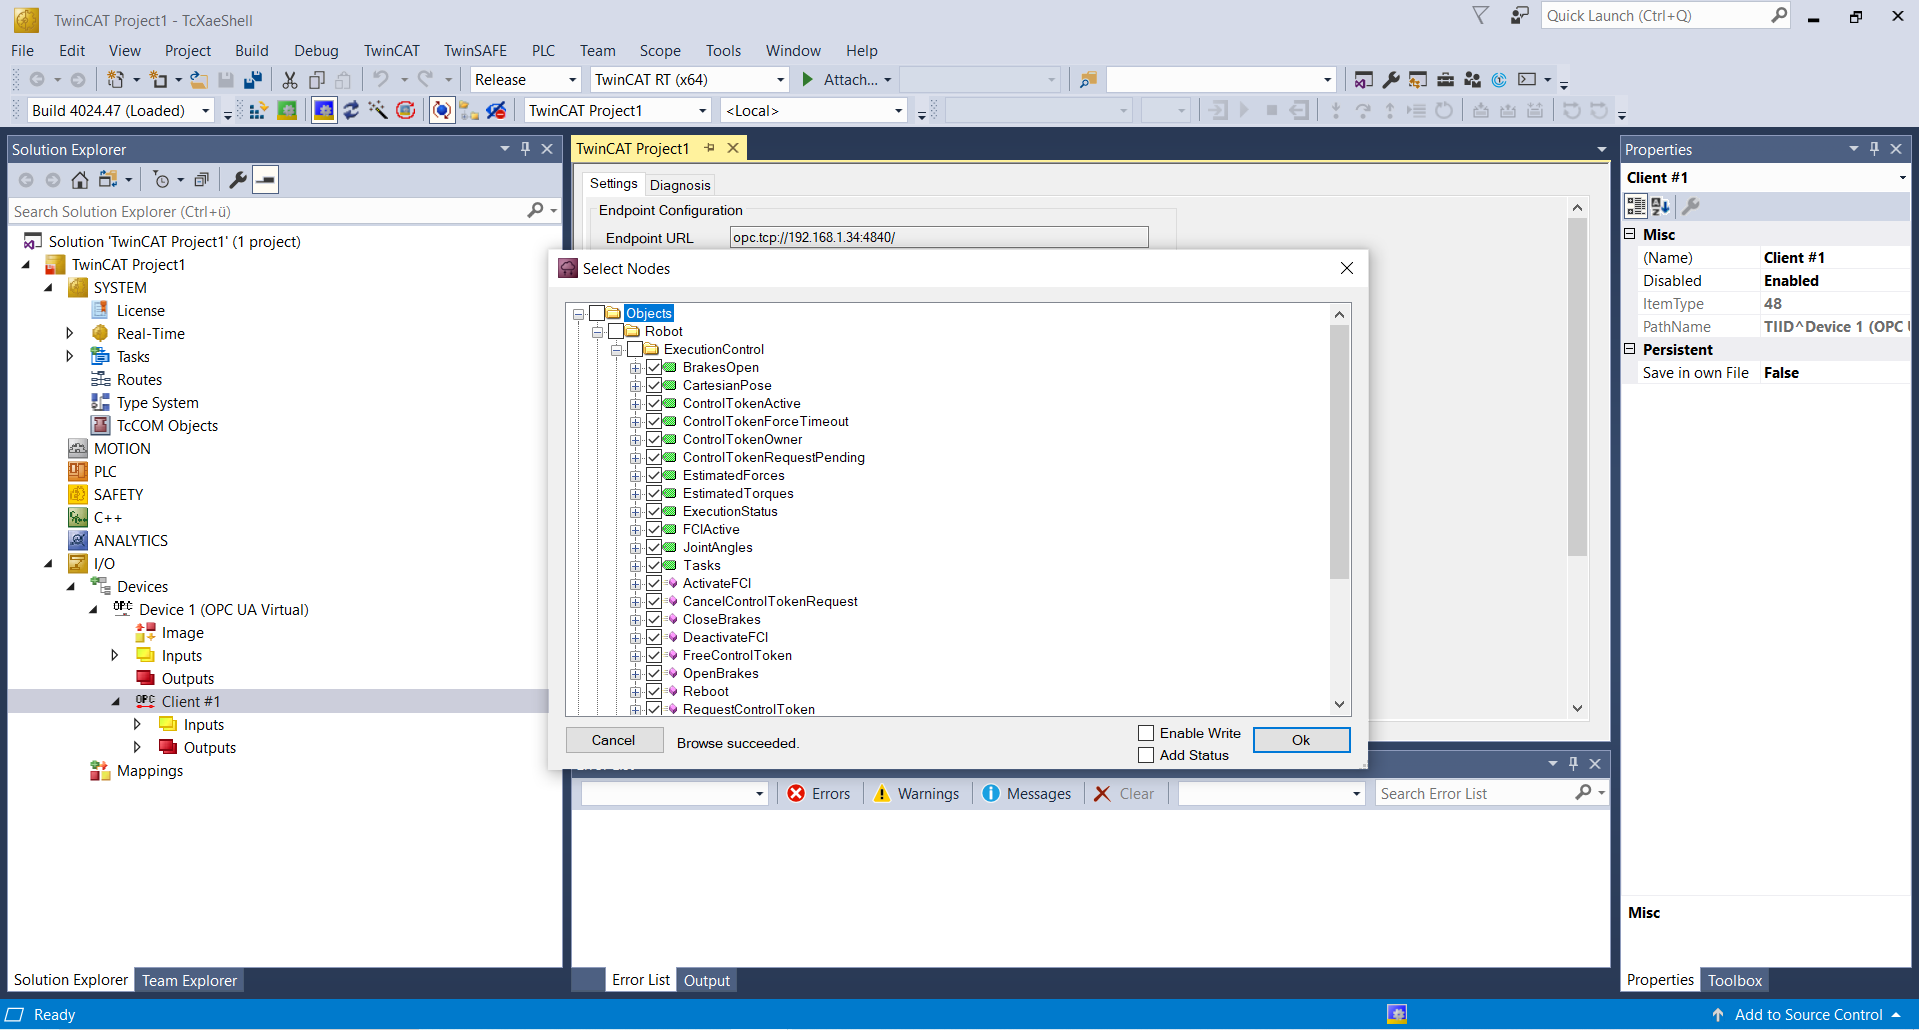Click the Save All toolbar icon
Viewport: 1919px width, 1030px height.
(253, 80)
